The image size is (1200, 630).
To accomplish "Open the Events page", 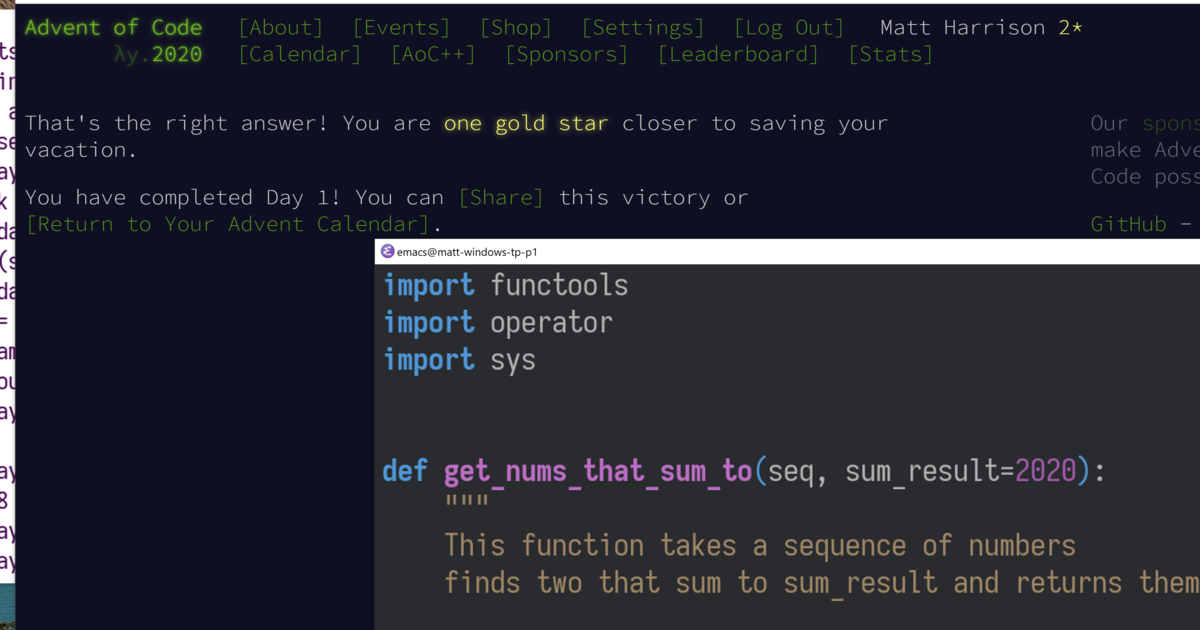I will pyautogui.click(x=401, y=27).
